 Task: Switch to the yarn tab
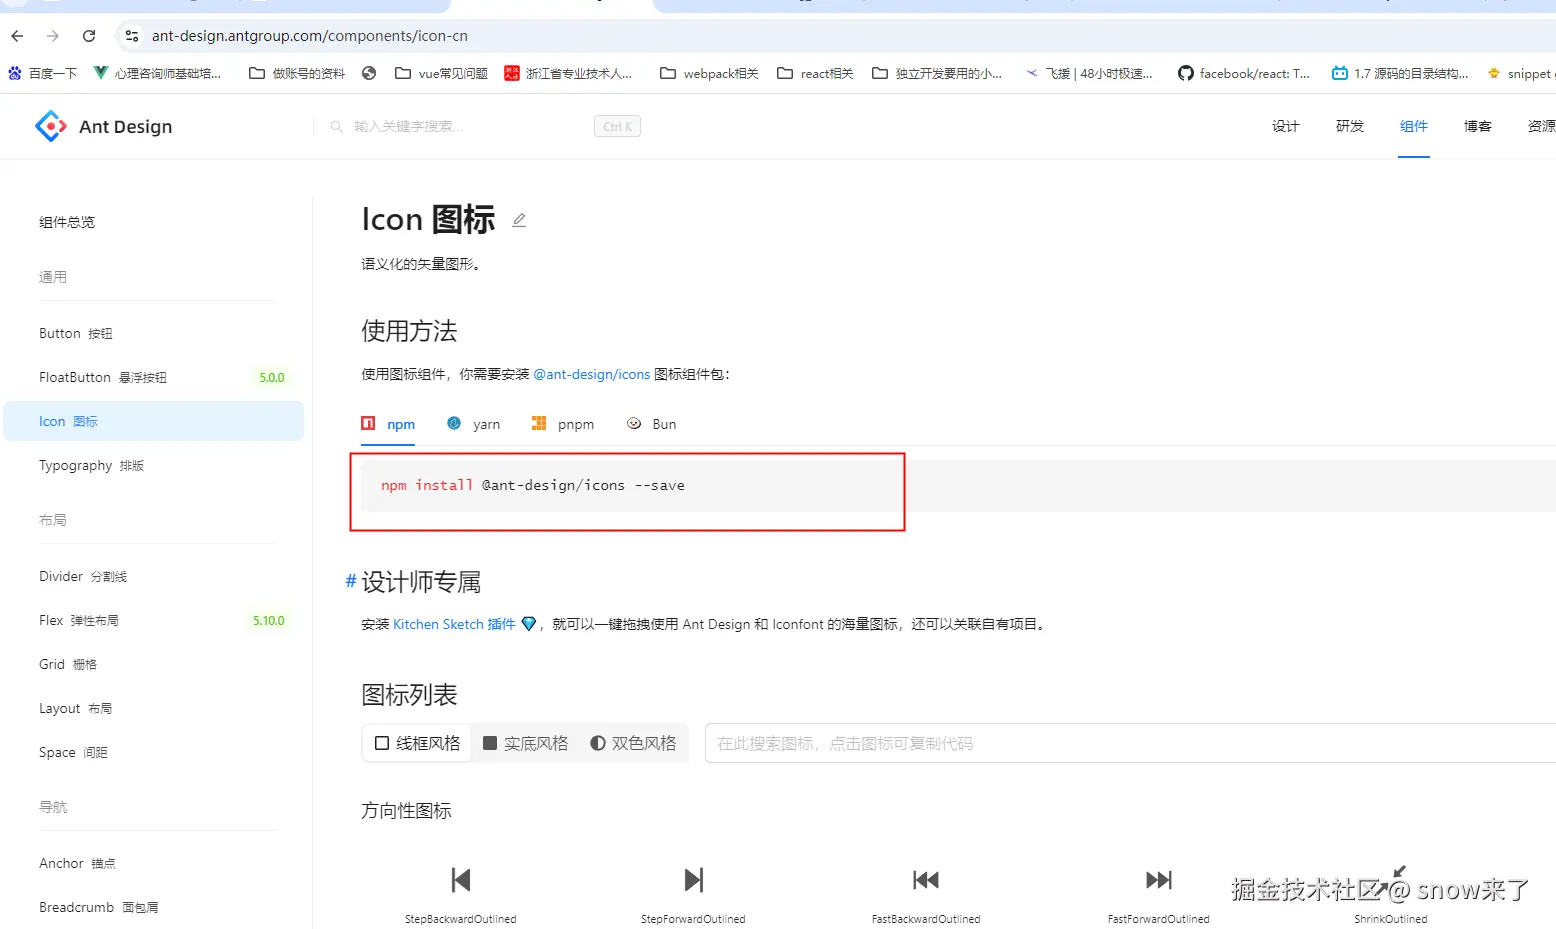coord(473,424)
